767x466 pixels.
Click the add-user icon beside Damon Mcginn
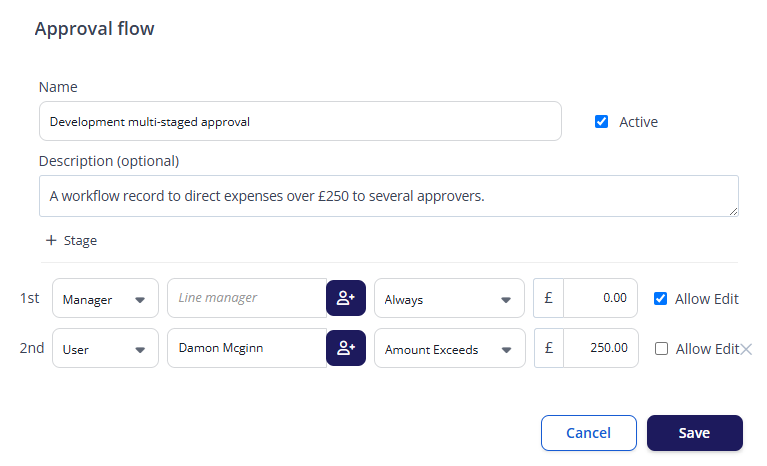[x=346, y=348]
